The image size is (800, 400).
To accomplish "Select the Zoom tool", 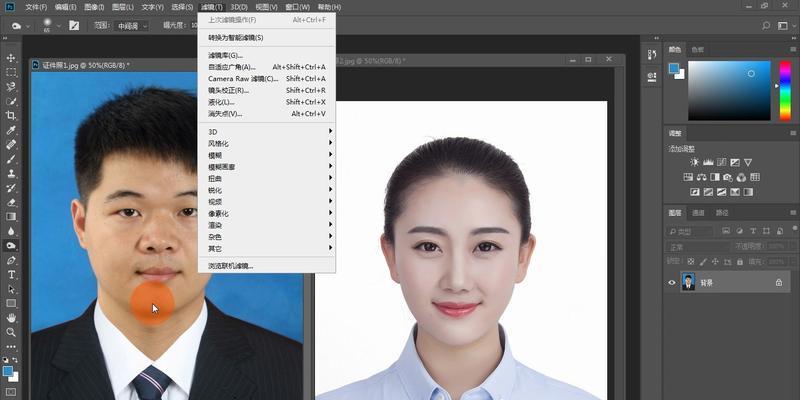I will click(x=11, y=332).
